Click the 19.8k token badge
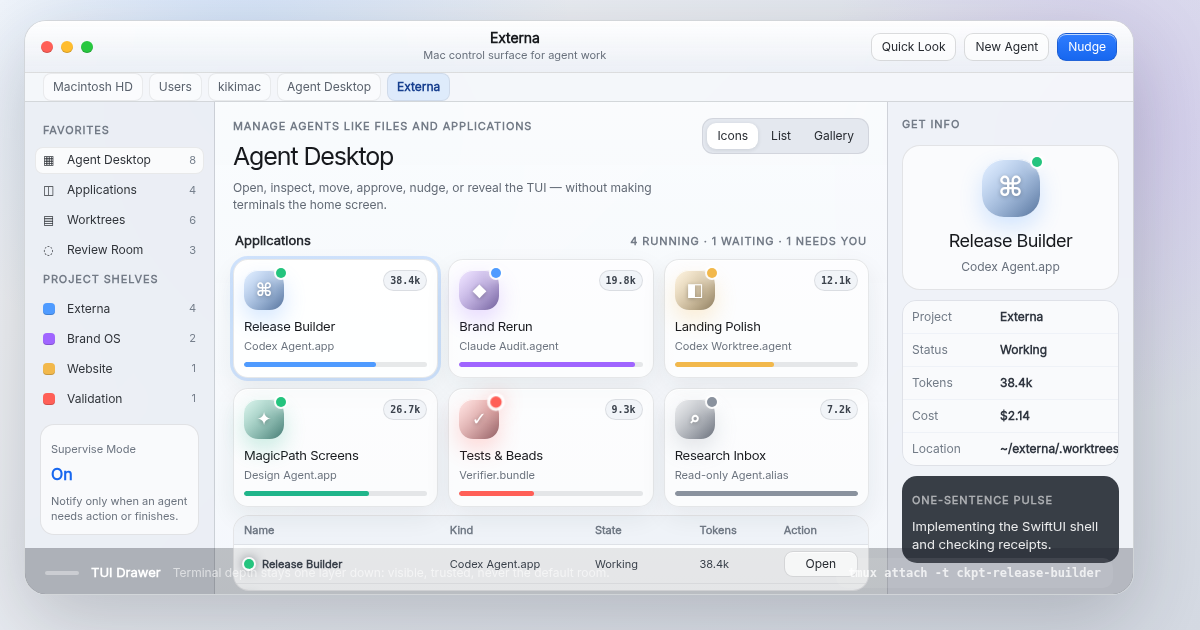 point(621,281)
